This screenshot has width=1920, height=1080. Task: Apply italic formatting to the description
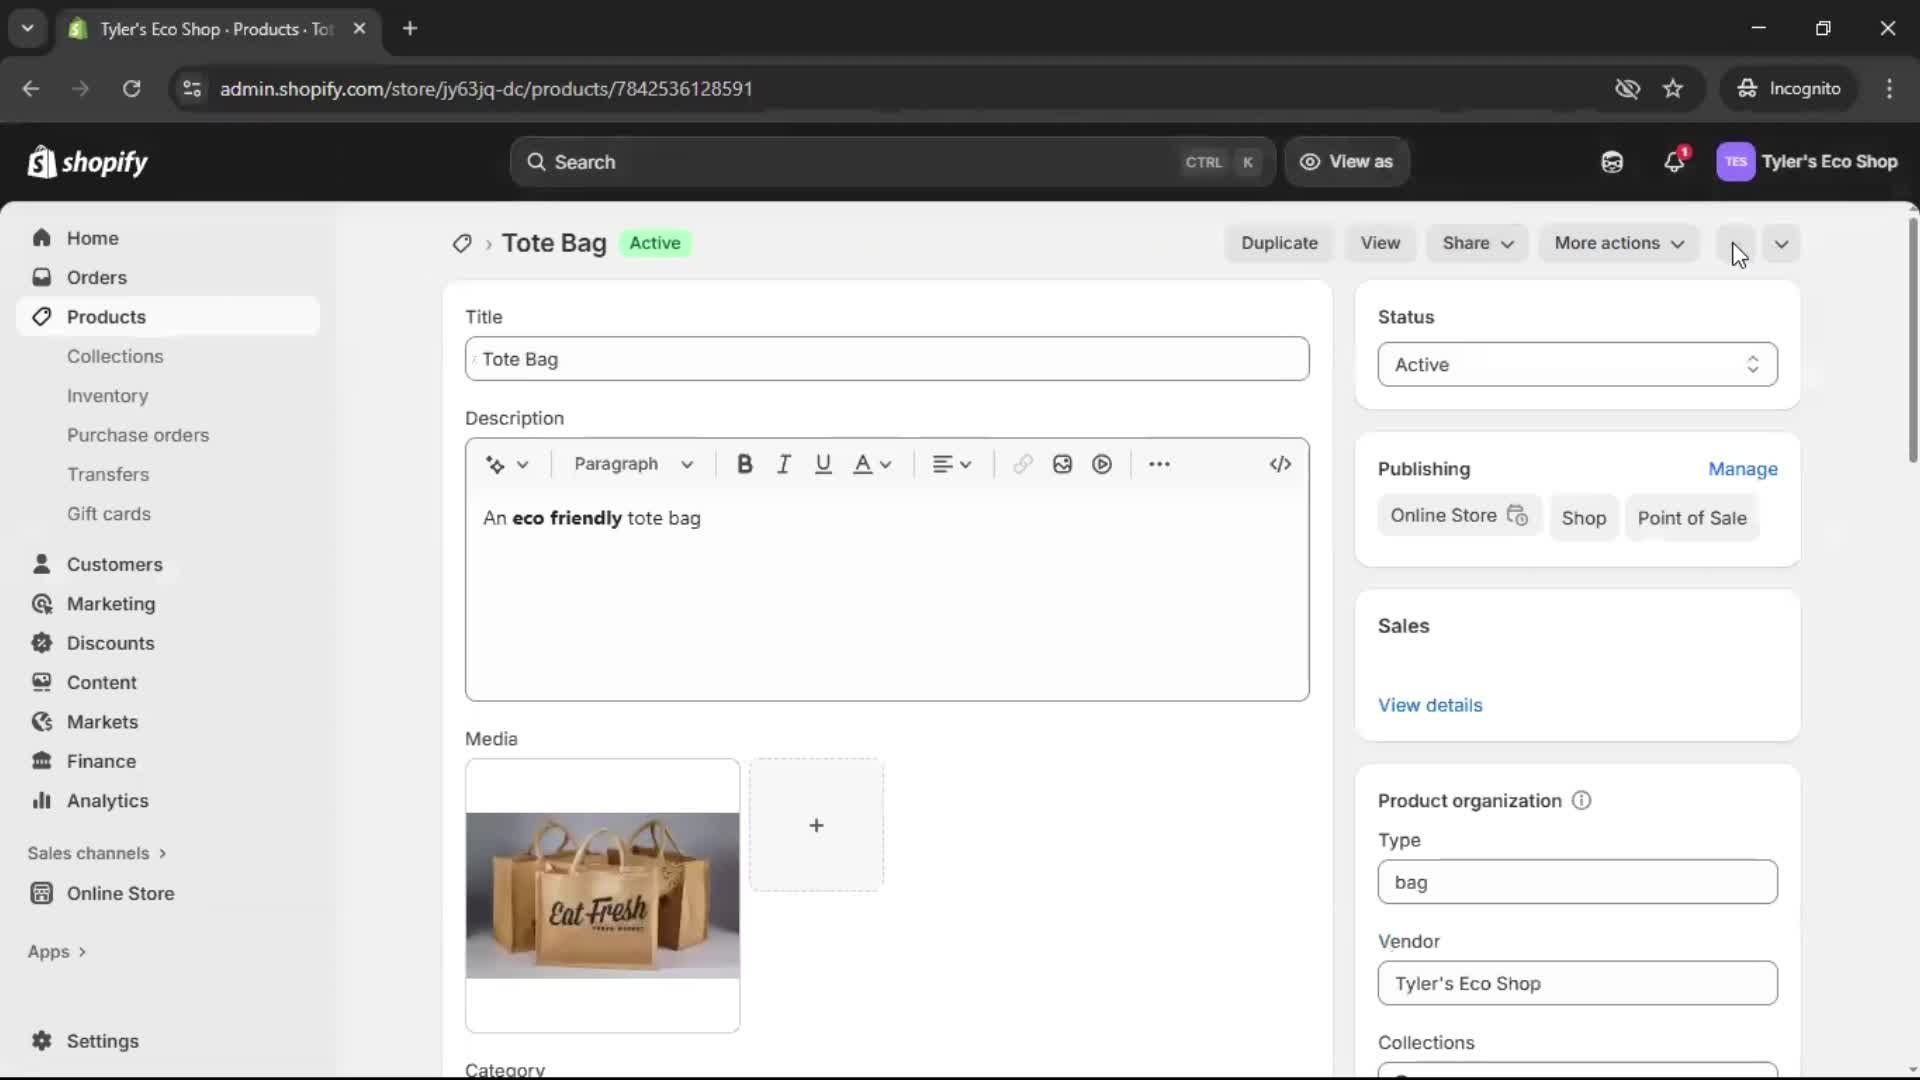pyautogui.click(x=784, y=463)
